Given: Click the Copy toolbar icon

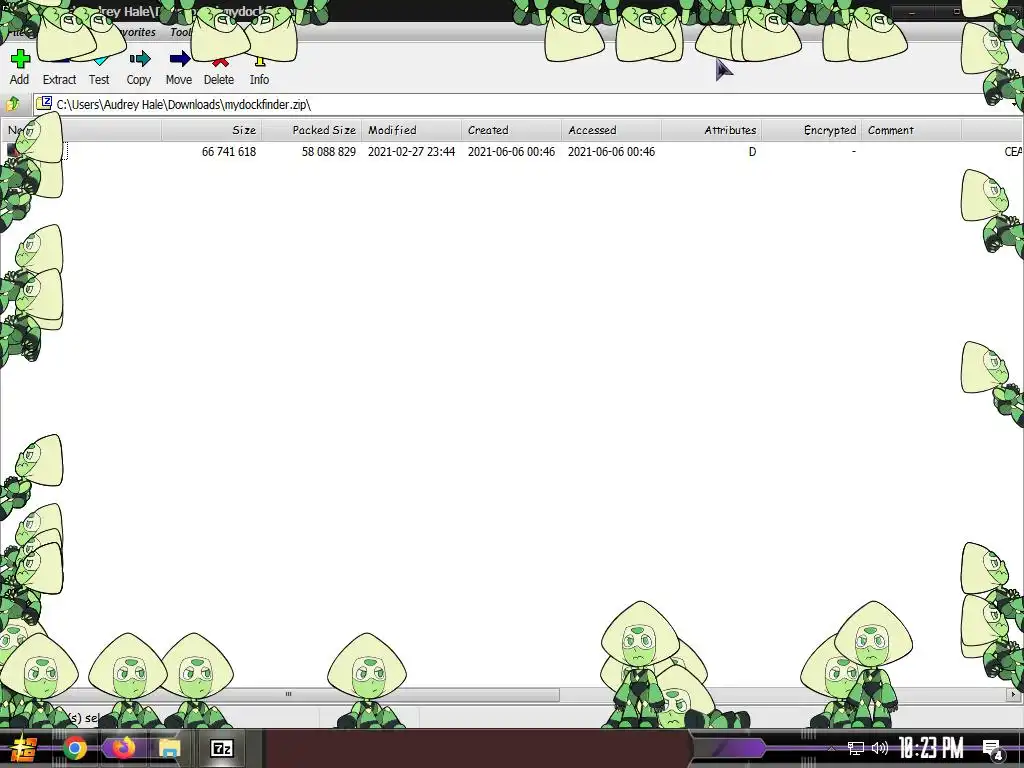Looking at the screenshot, I should (x=139, y=59).
